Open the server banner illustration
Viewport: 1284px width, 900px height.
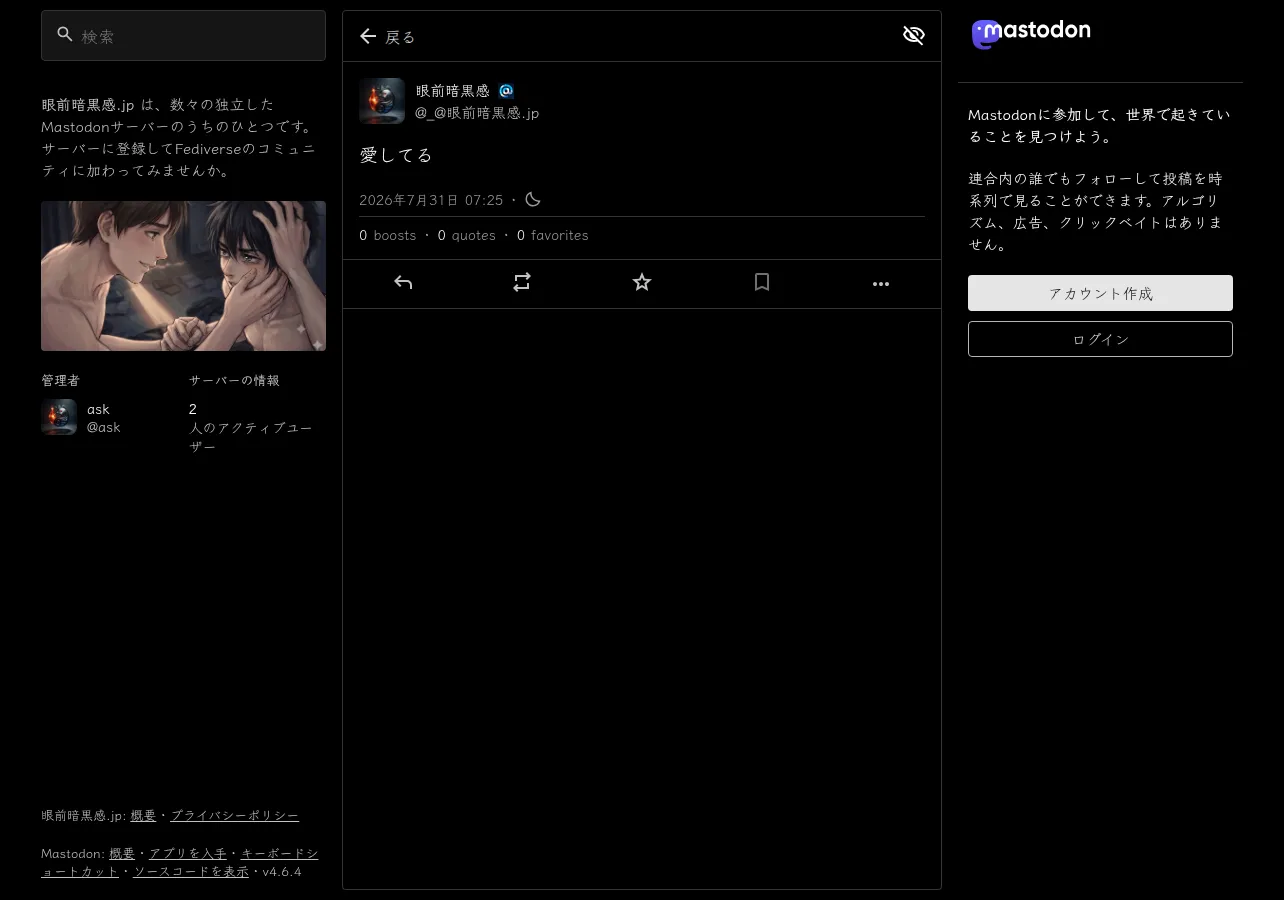[x=183, y=276]
